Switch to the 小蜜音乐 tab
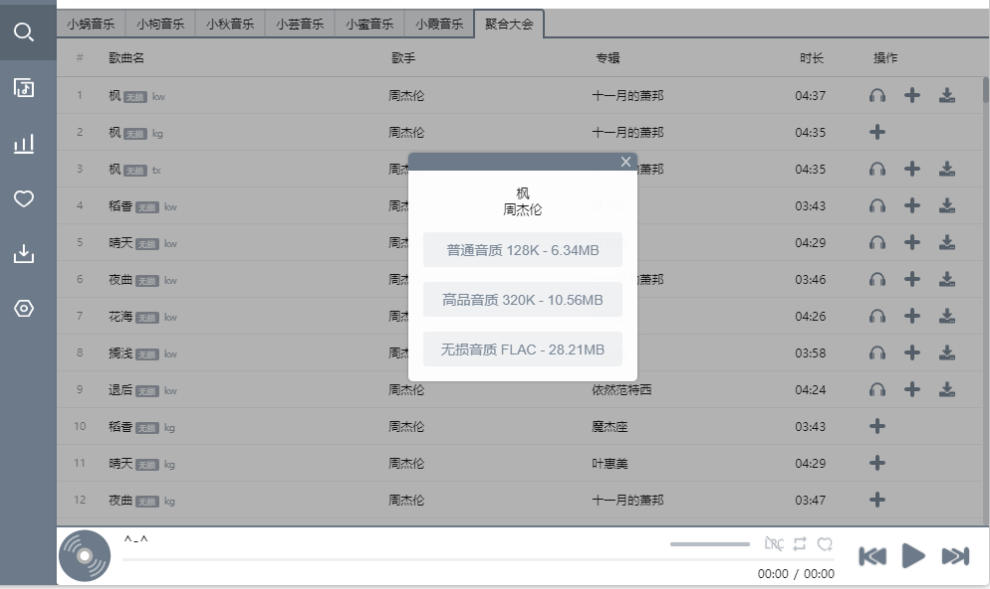 [369, 24]
